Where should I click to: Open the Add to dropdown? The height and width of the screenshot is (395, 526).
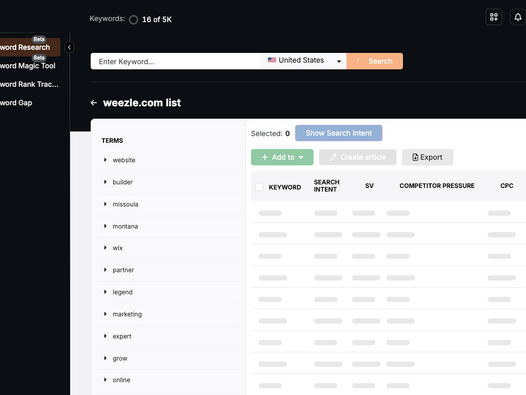(x=282, y=157)
